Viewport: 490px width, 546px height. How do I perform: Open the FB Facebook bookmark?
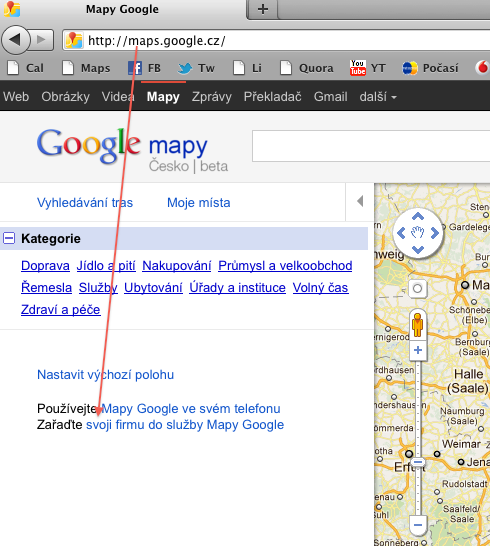tap(144, 68)
